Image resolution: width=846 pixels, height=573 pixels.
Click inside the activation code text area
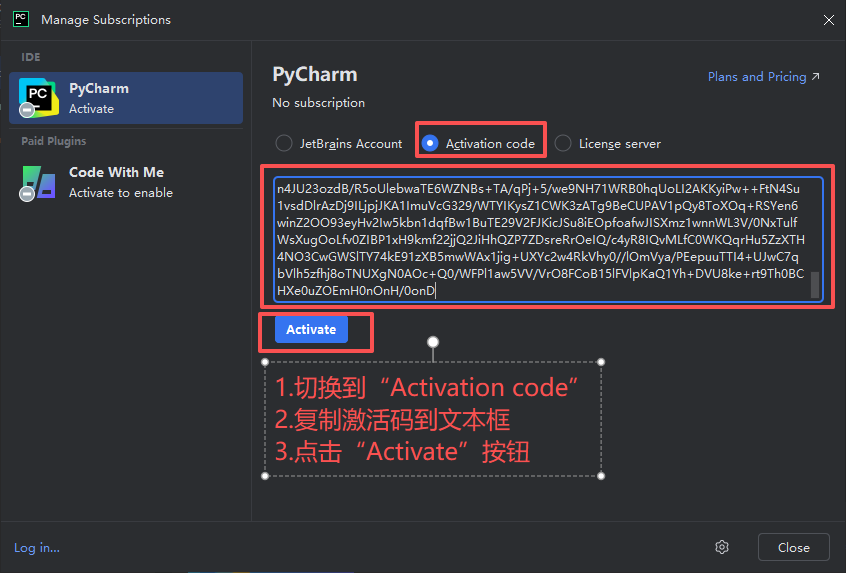click(x=540, y=240)
